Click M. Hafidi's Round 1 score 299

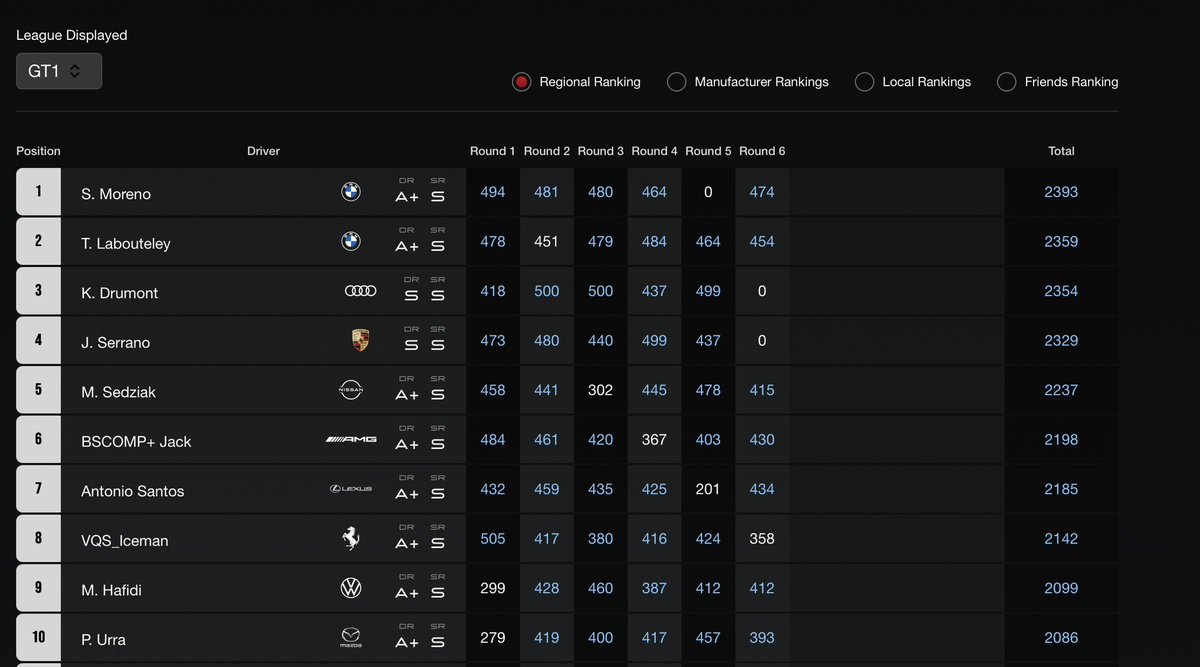(x=493, y=588)
